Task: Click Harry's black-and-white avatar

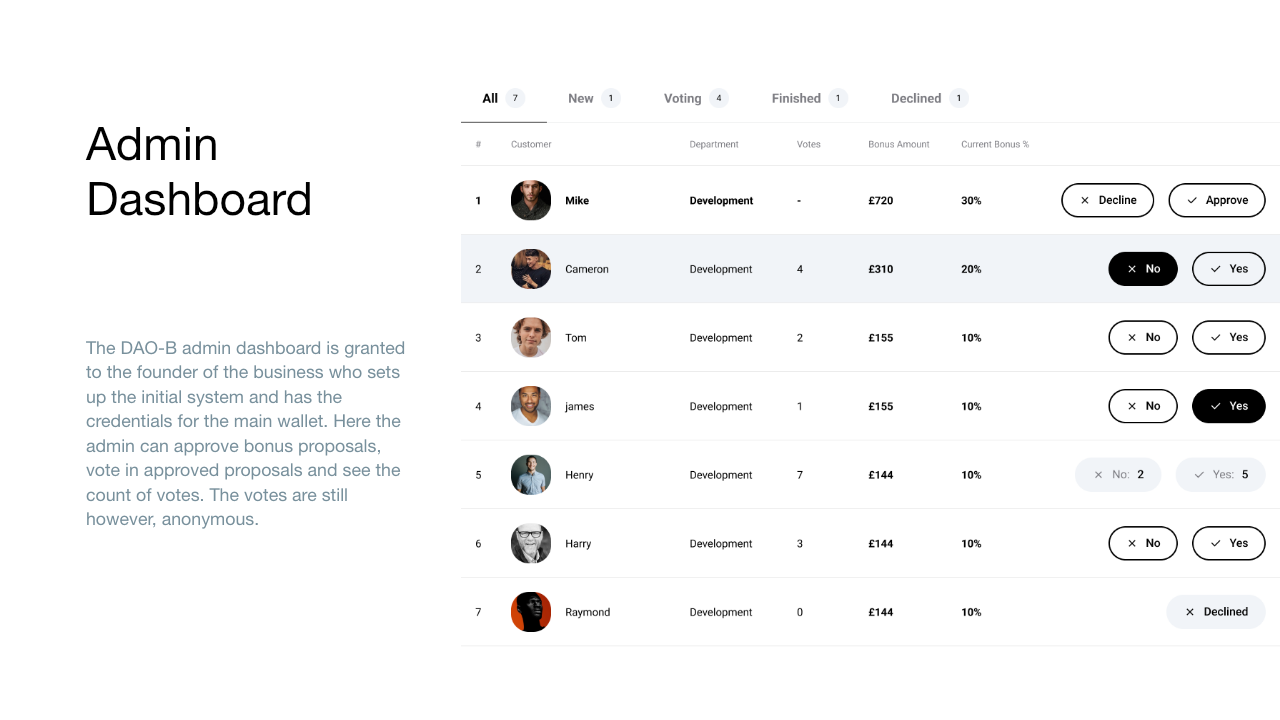Action: point(531,543)
